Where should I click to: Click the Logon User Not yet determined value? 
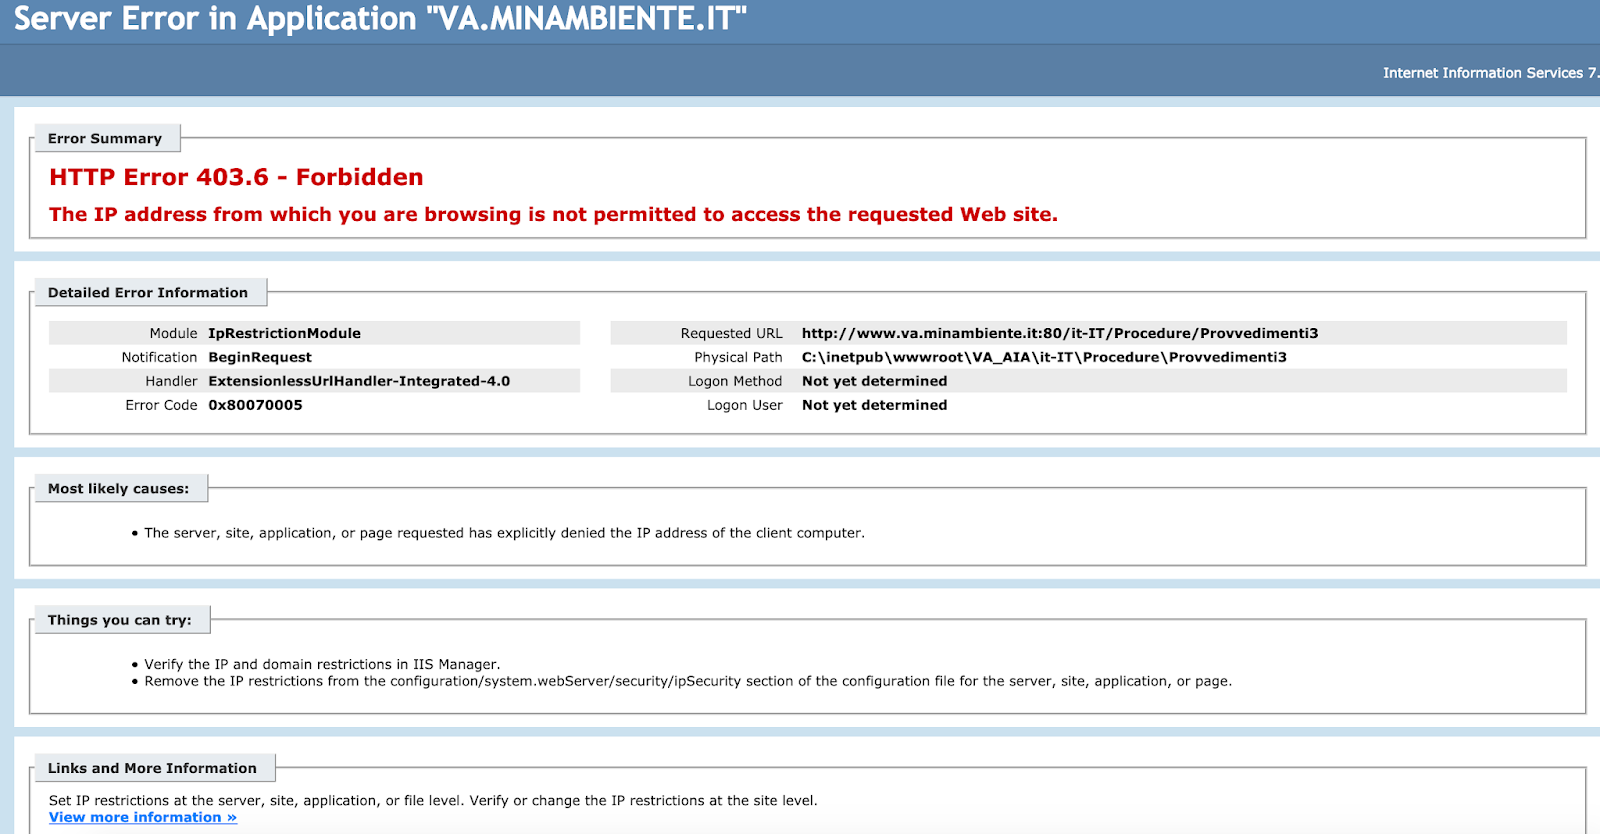click(874, 405)
